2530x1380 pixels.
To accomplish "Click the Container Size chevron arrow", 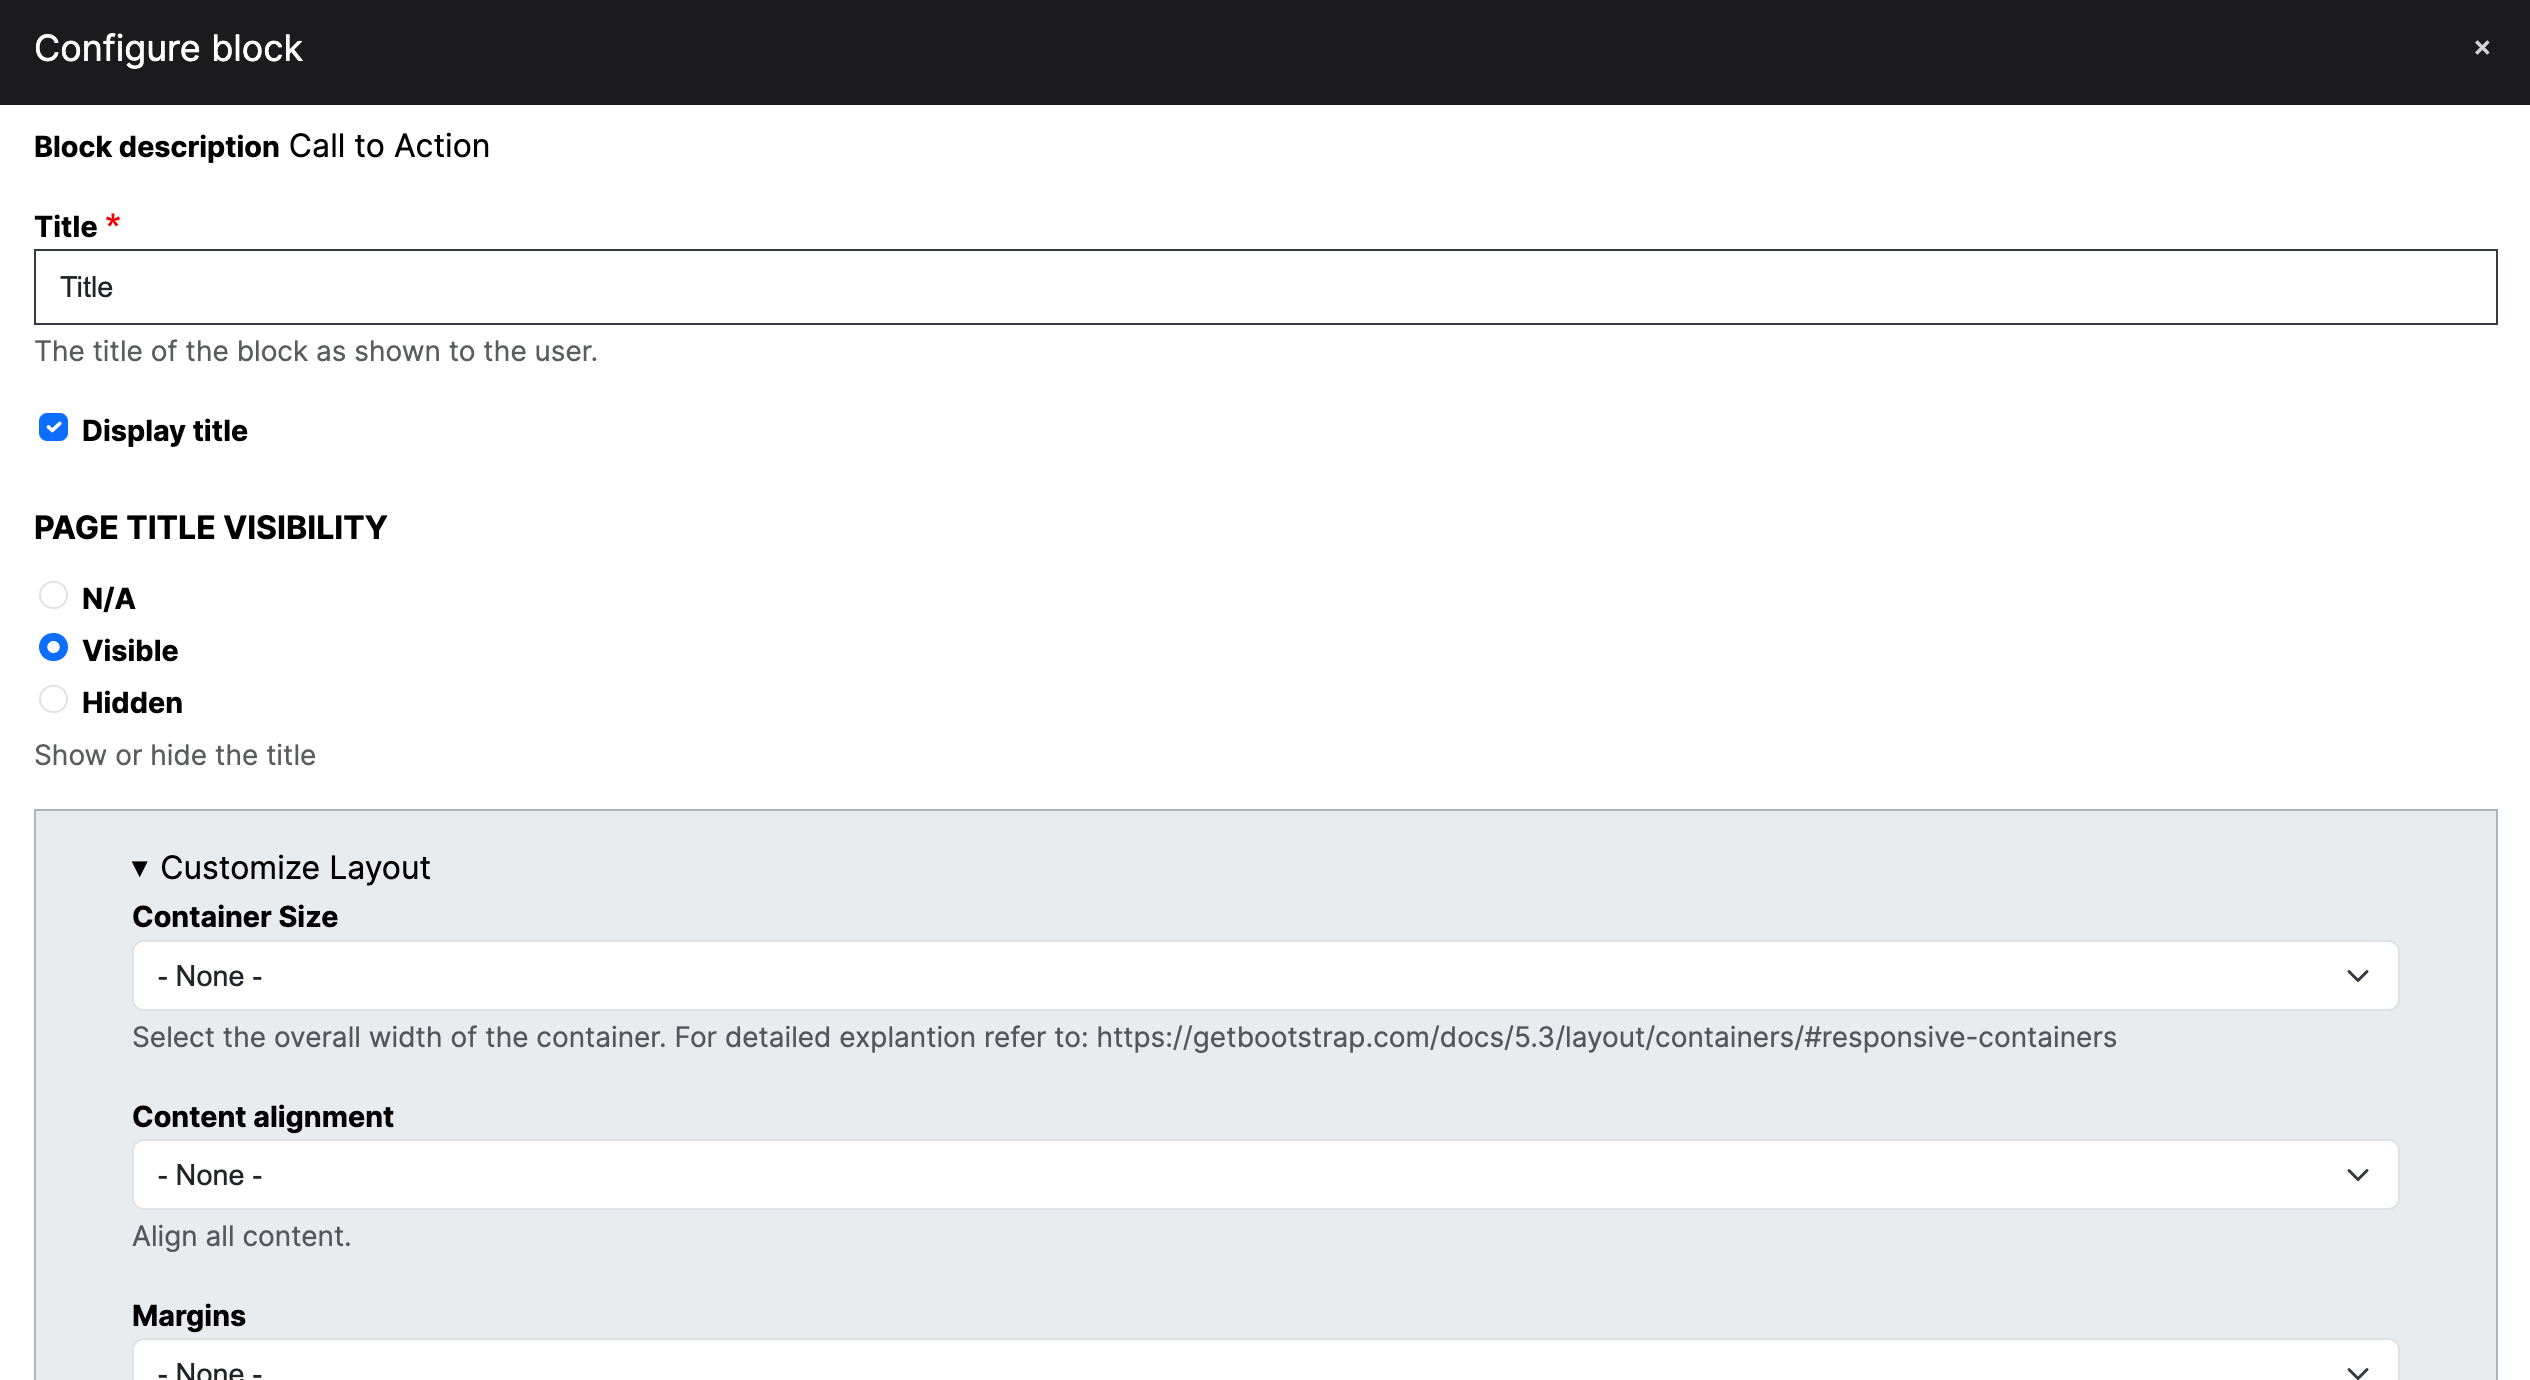I will [2357, 976].
